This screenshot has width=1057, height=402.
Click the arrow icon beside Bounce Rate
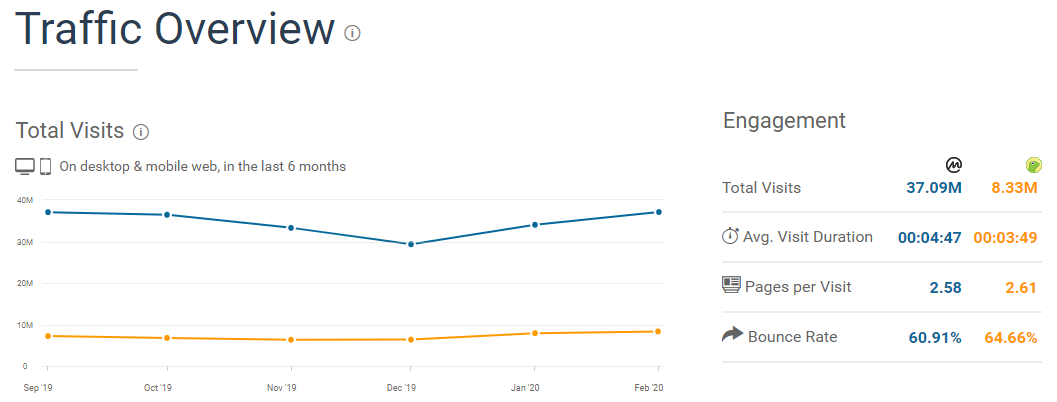click(732, 335)
